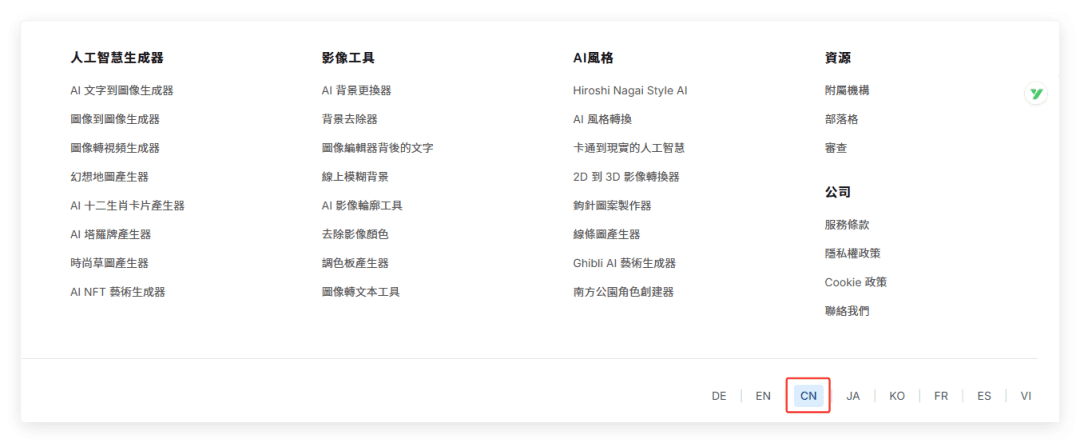
Task: Open the 調色板產生器 tool
Action: (355, 263)
